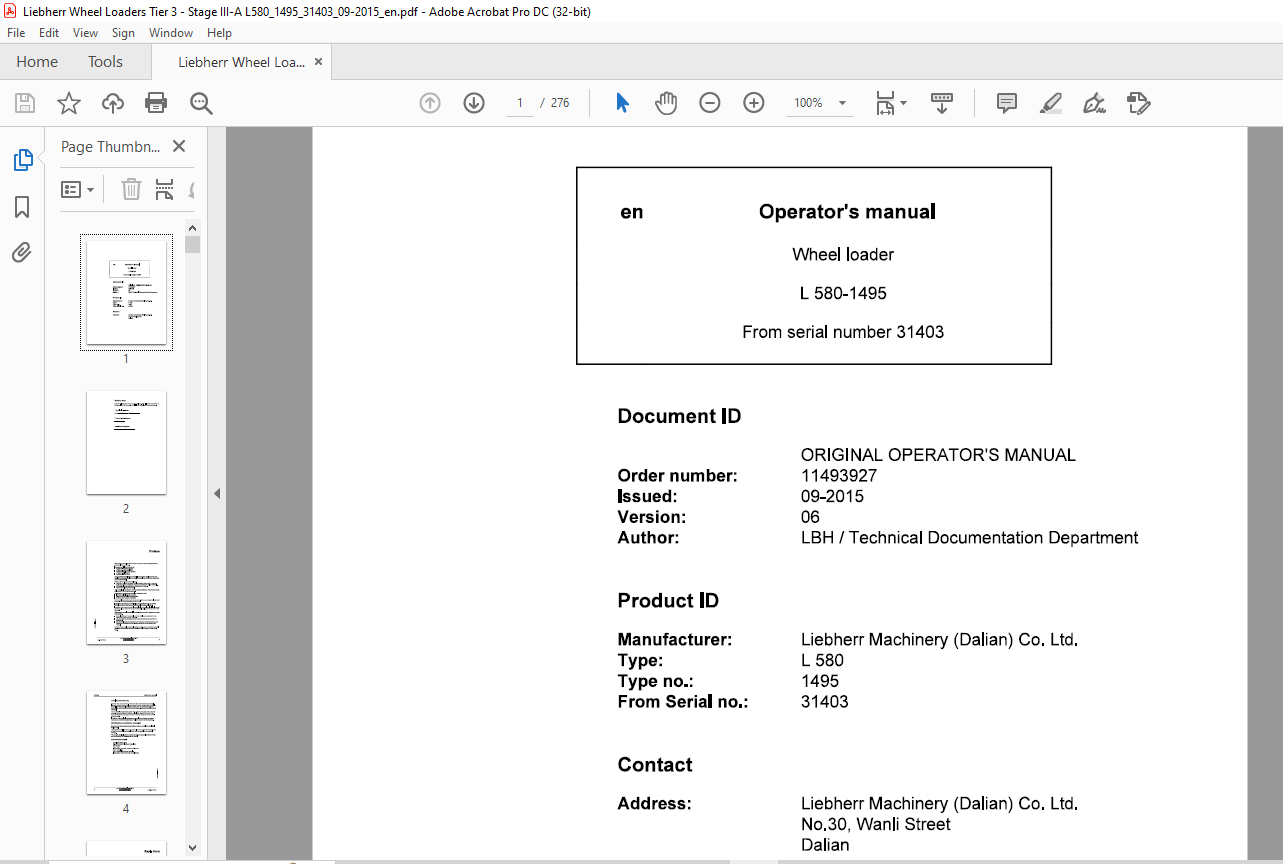Select page 3 thumbnail
This screenshot has height=864, width=1283.
point(126,592)
